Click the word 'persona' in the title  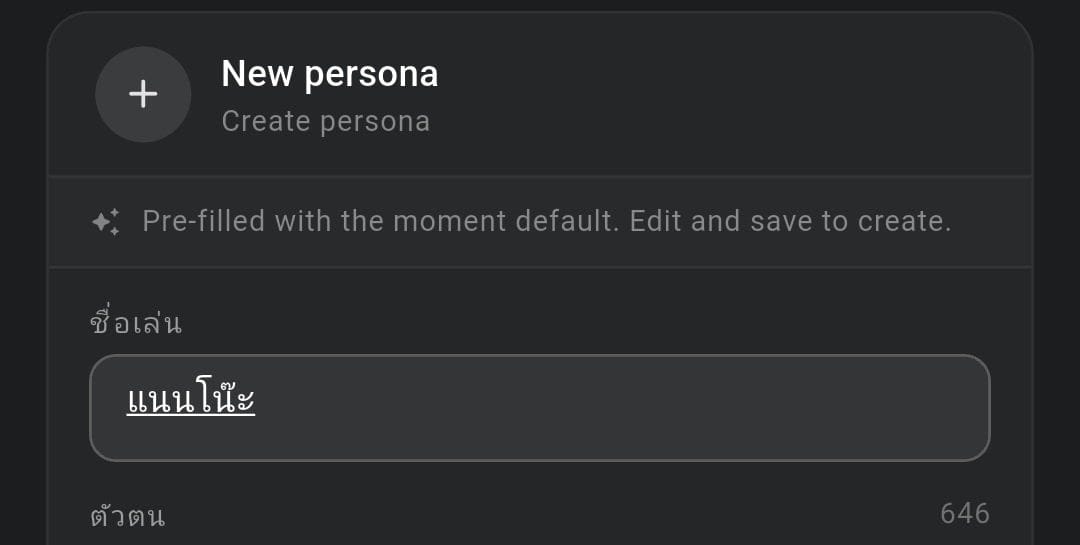pos(371,75)
